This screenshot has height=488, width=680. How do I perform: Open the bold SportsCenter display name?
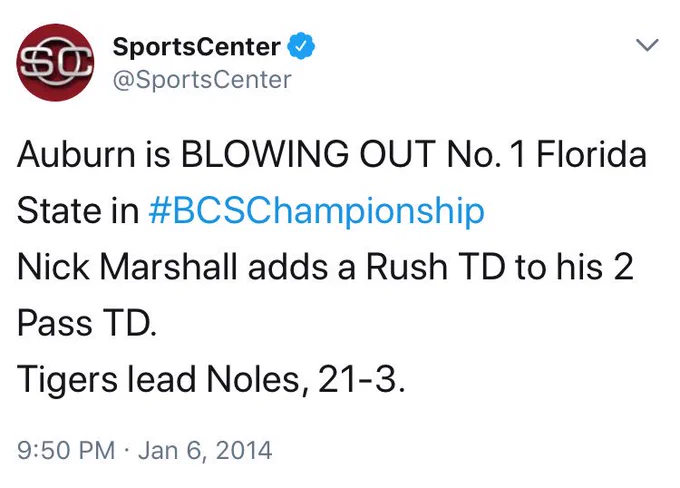click(x=196, y=47)
